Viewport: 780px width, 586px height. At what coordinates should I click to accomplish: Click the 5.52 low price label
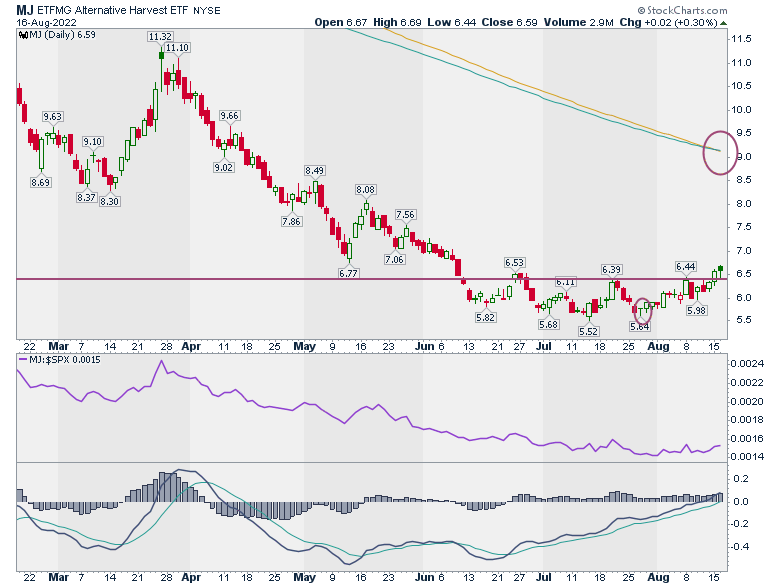588,331
